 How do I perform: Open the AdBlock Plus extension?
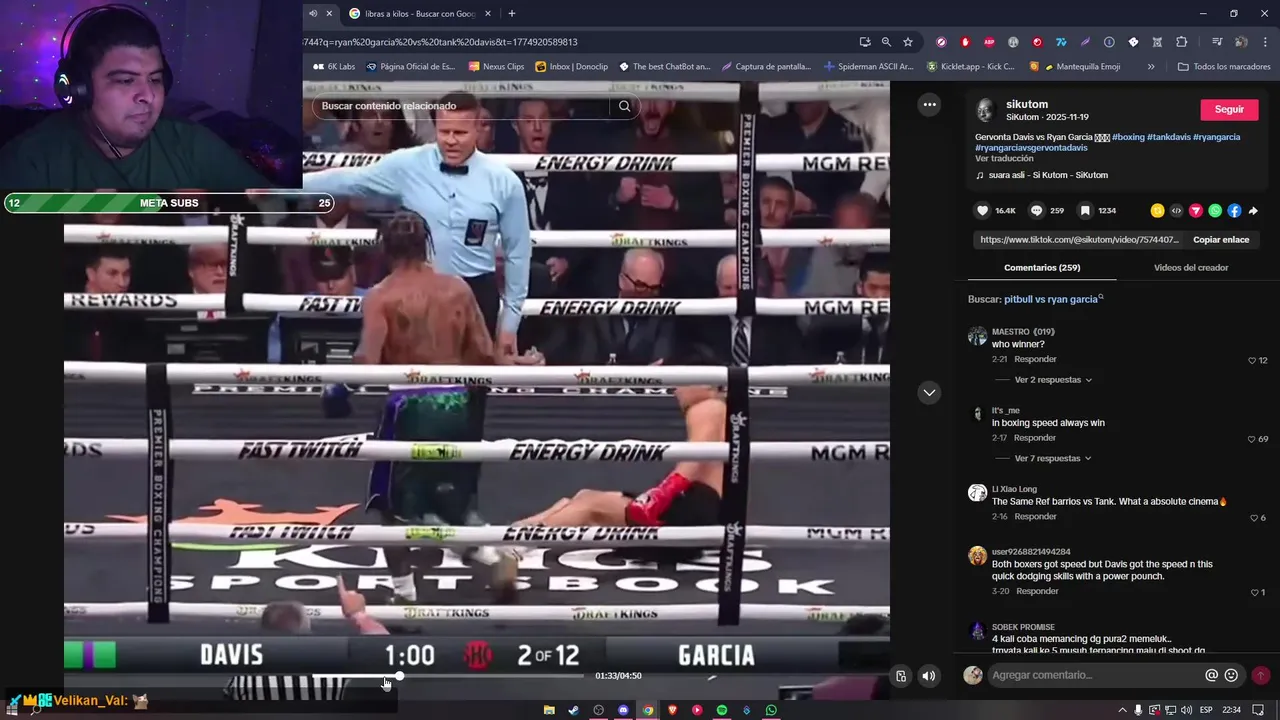tap(989, 42)
